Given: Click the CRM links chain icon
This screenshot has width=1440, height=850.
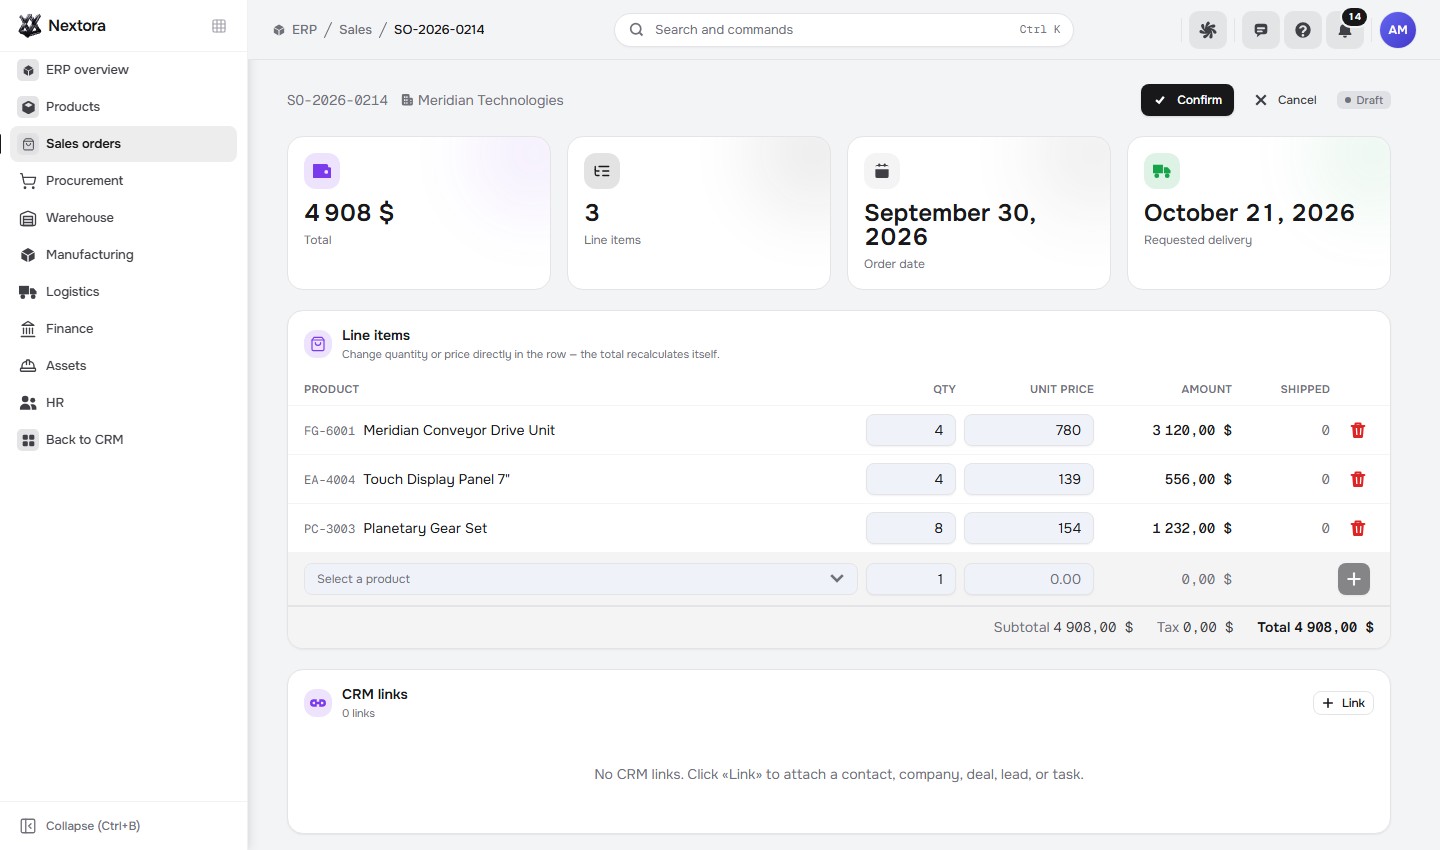Looking at the screenshot, I should coord(318,703).
